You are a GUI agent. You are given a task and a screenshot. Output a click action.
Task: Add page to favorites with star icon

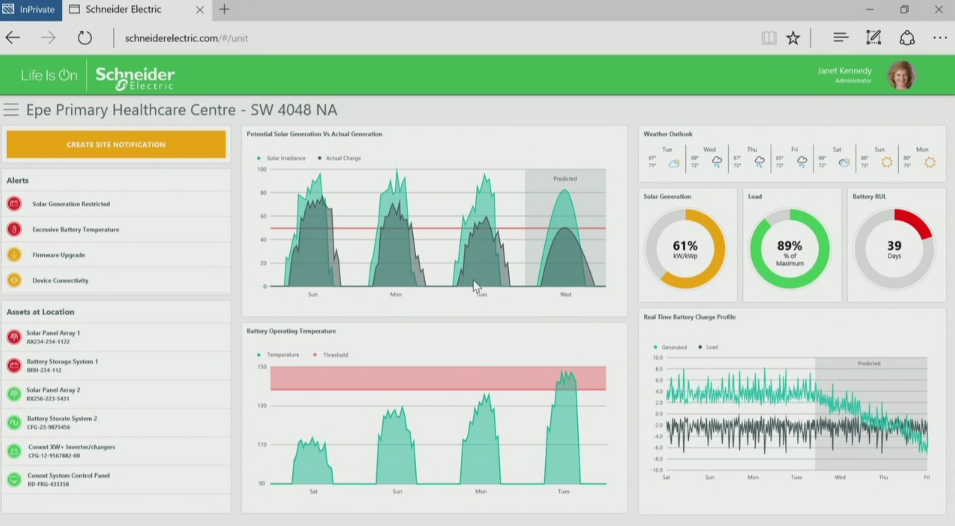tap(793, 38)
